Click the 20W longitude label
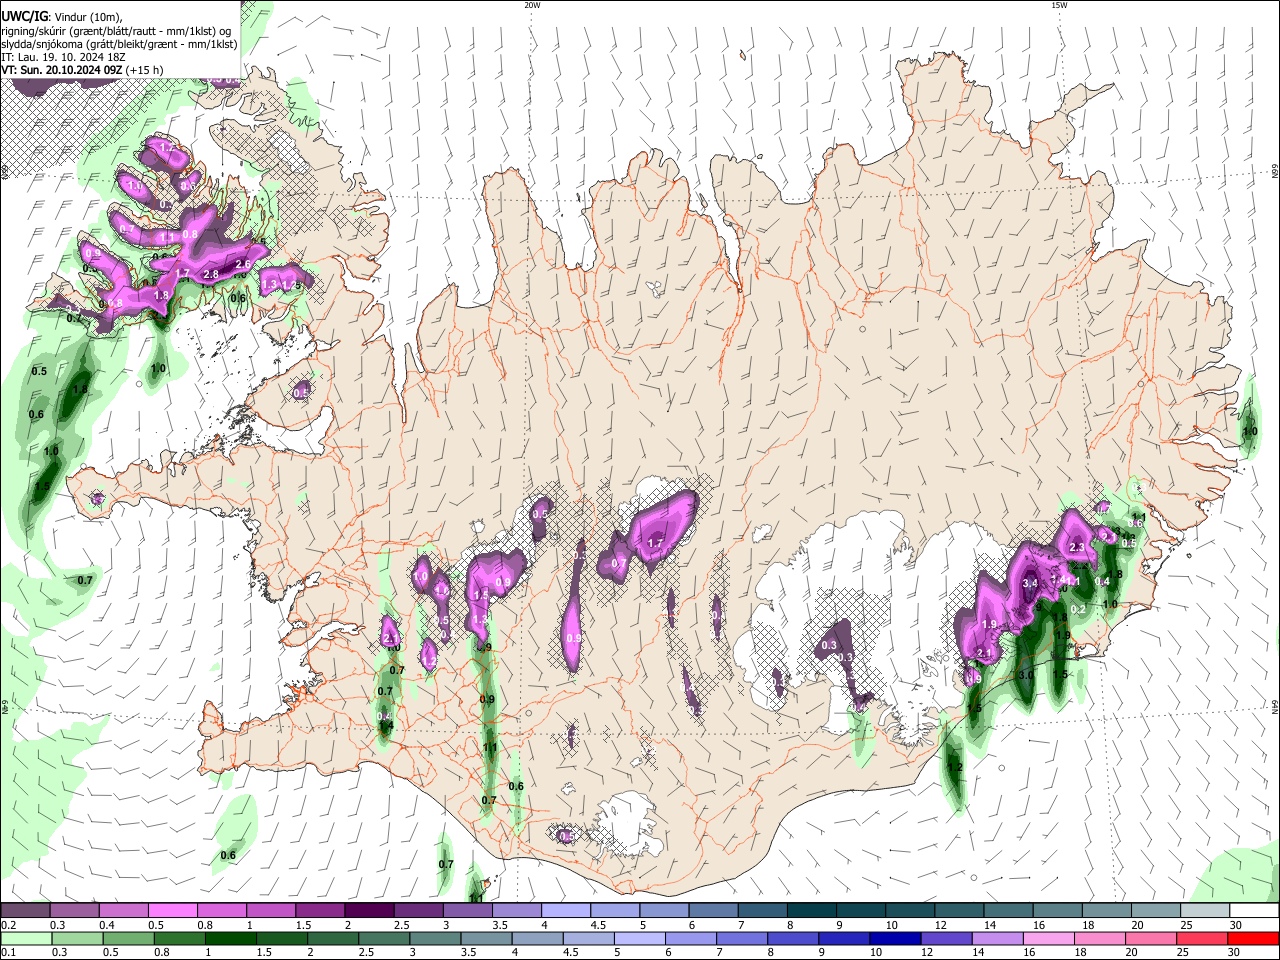This screenshot has width=1280, height=960. 532,5
